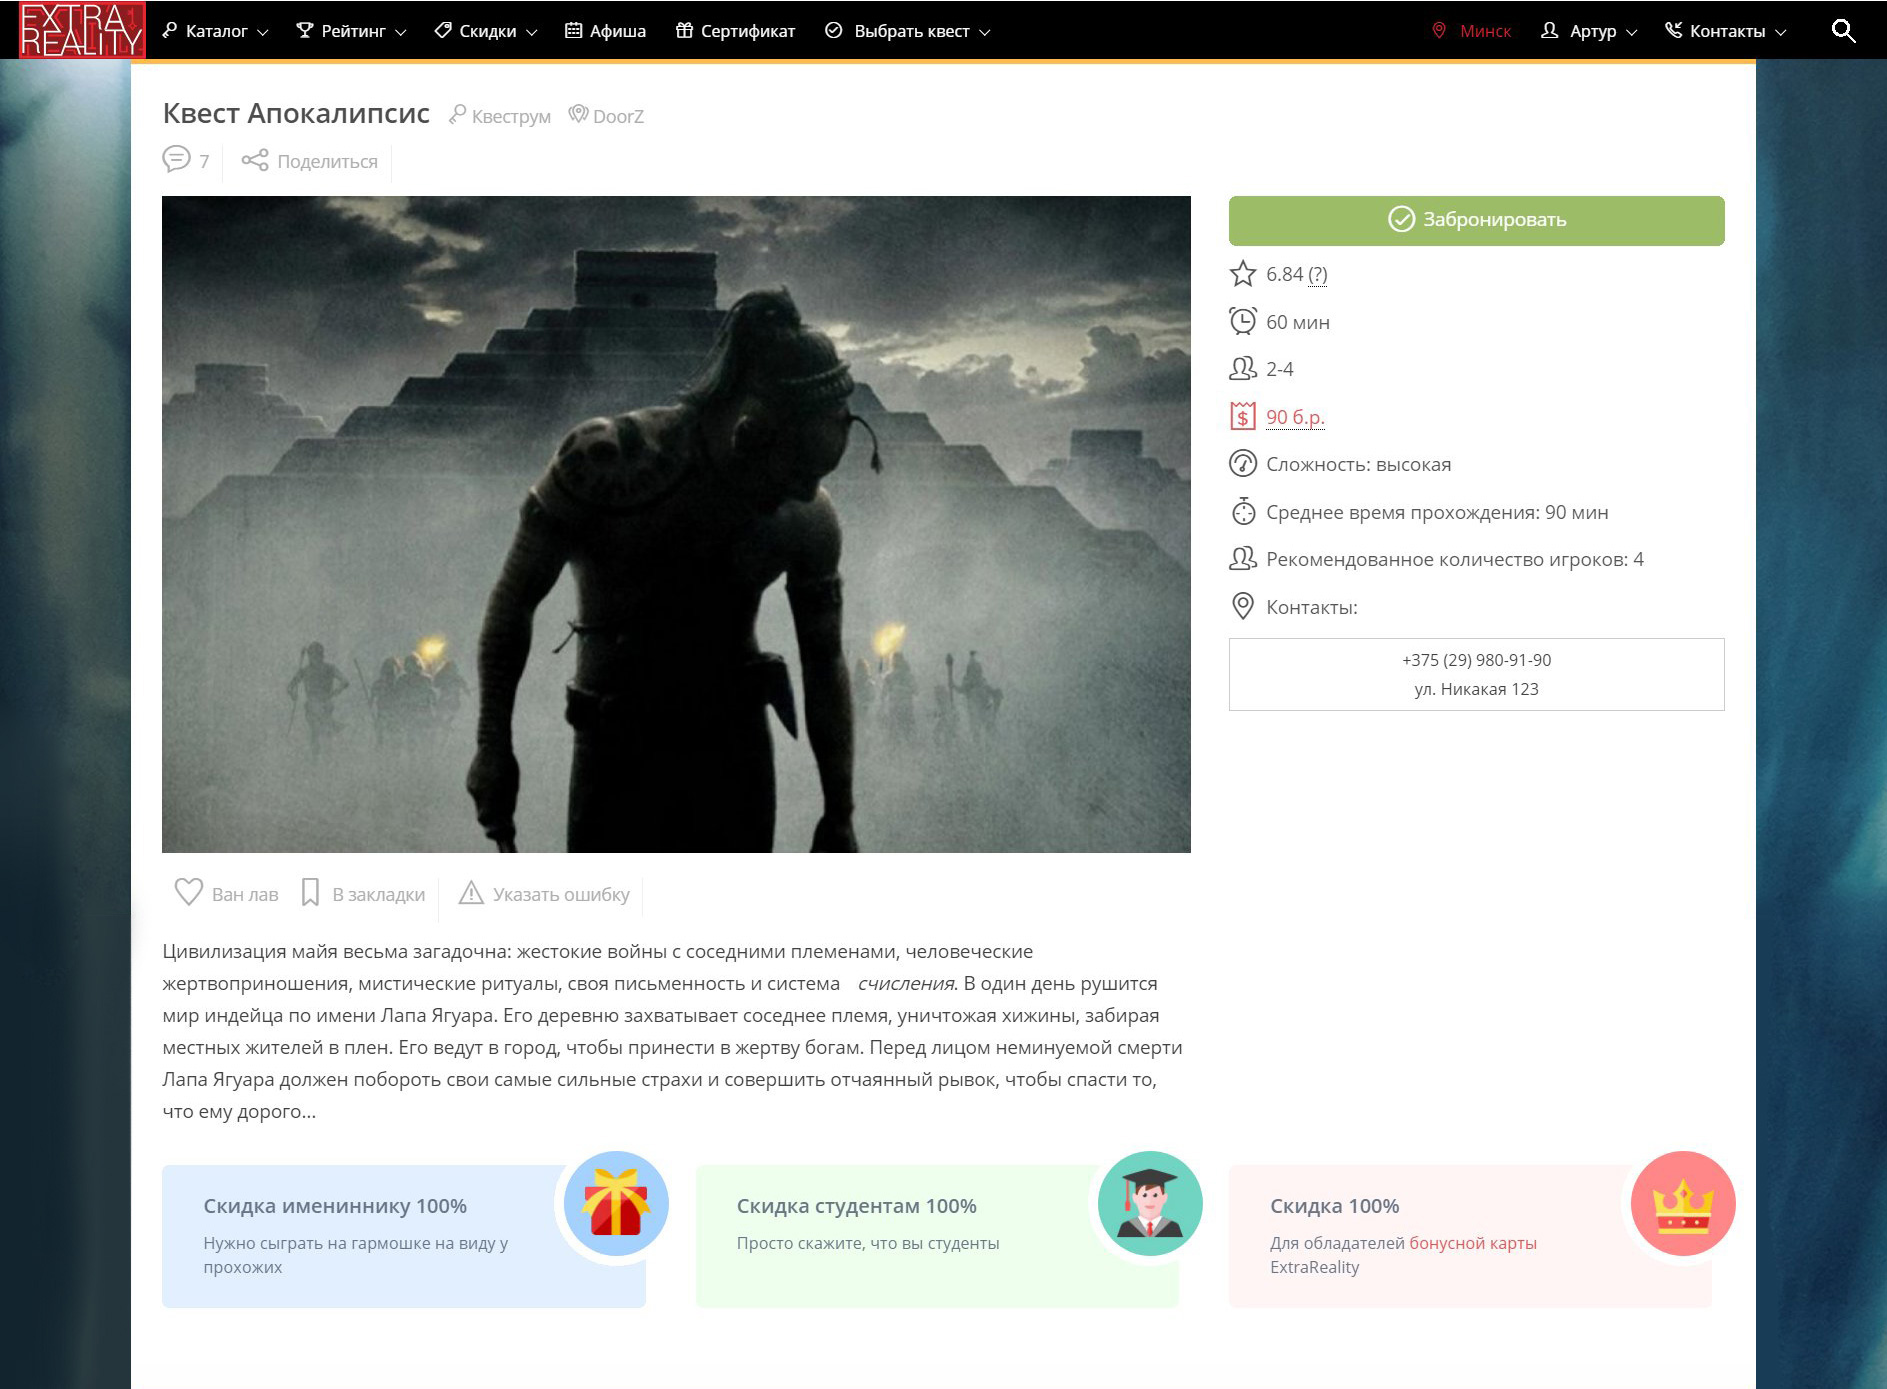Click the comment count 7
The image size is (1887, 1389).
[204, 161]
